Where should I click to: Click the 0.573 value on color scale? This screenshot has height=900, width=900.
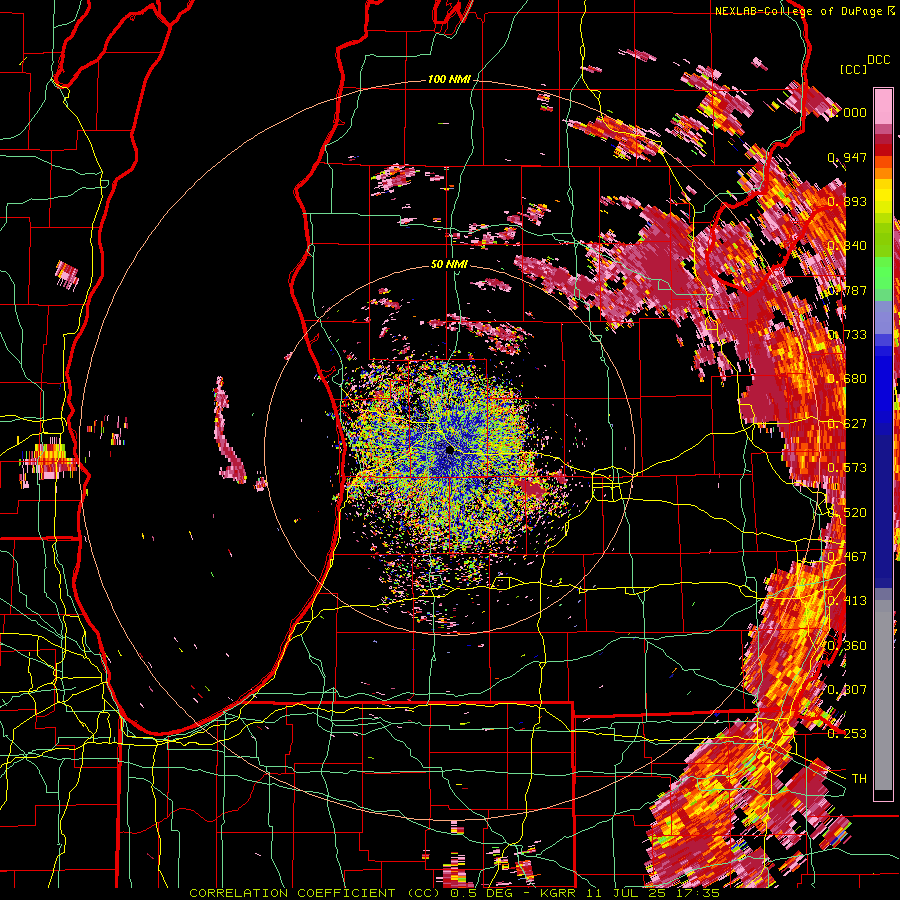(x=847, y=468)
